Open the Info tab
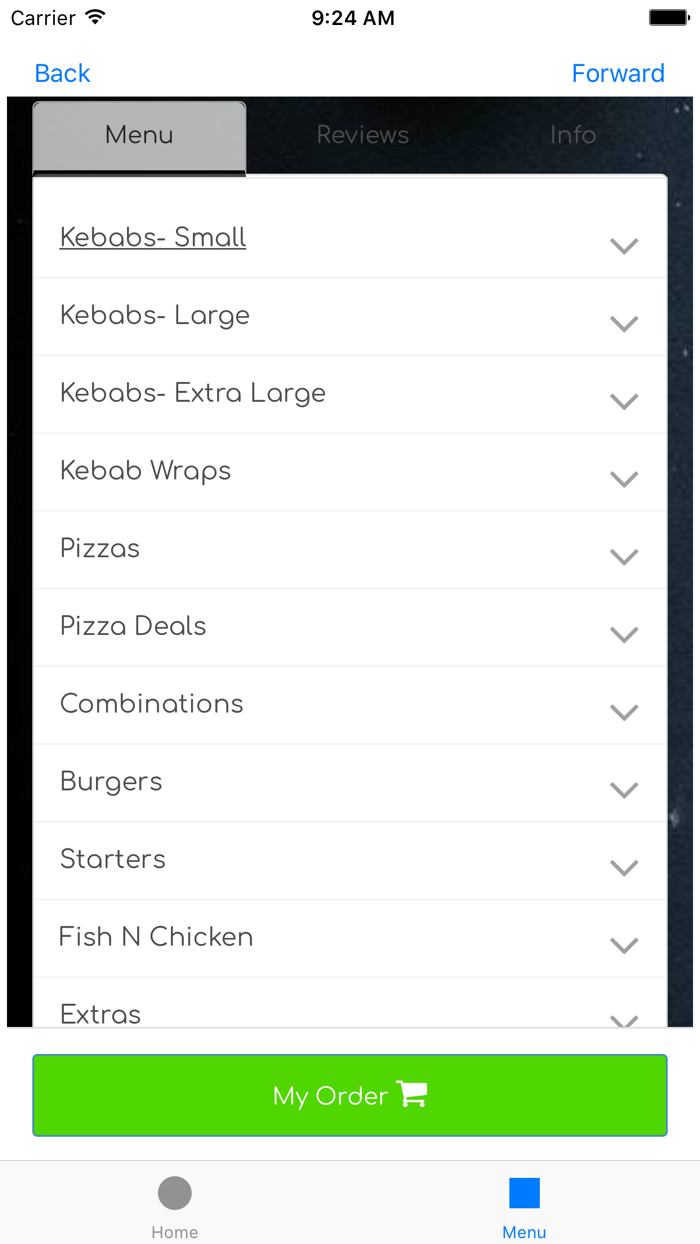This screenshot has height=1244, width=700. tap(573, 135)
